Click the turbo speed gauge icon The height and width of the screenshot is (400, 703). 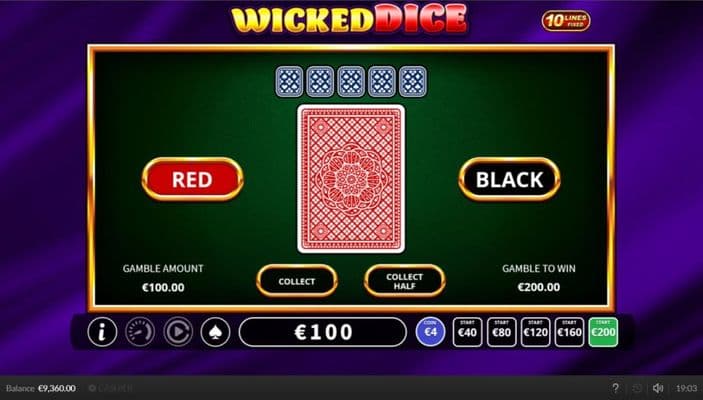tap(140, 332)
